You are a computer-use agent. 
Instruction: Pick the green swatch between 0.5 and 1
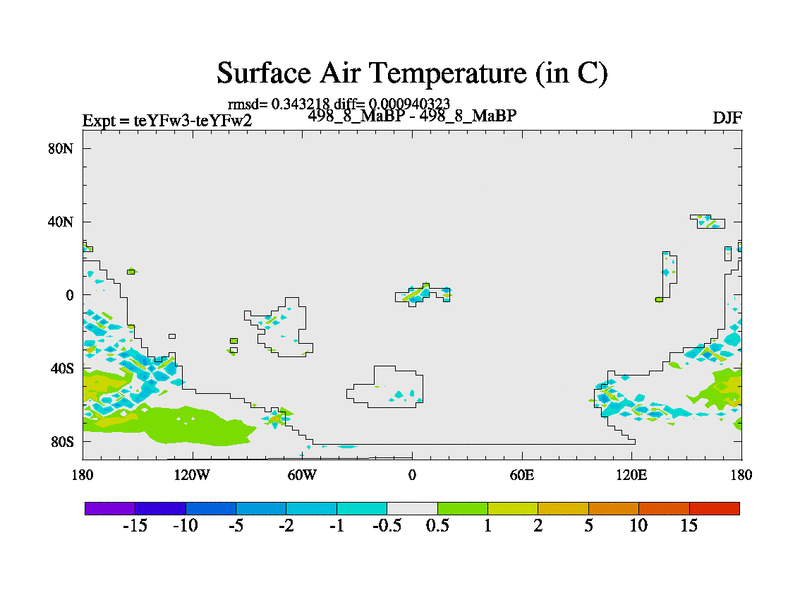462,508
